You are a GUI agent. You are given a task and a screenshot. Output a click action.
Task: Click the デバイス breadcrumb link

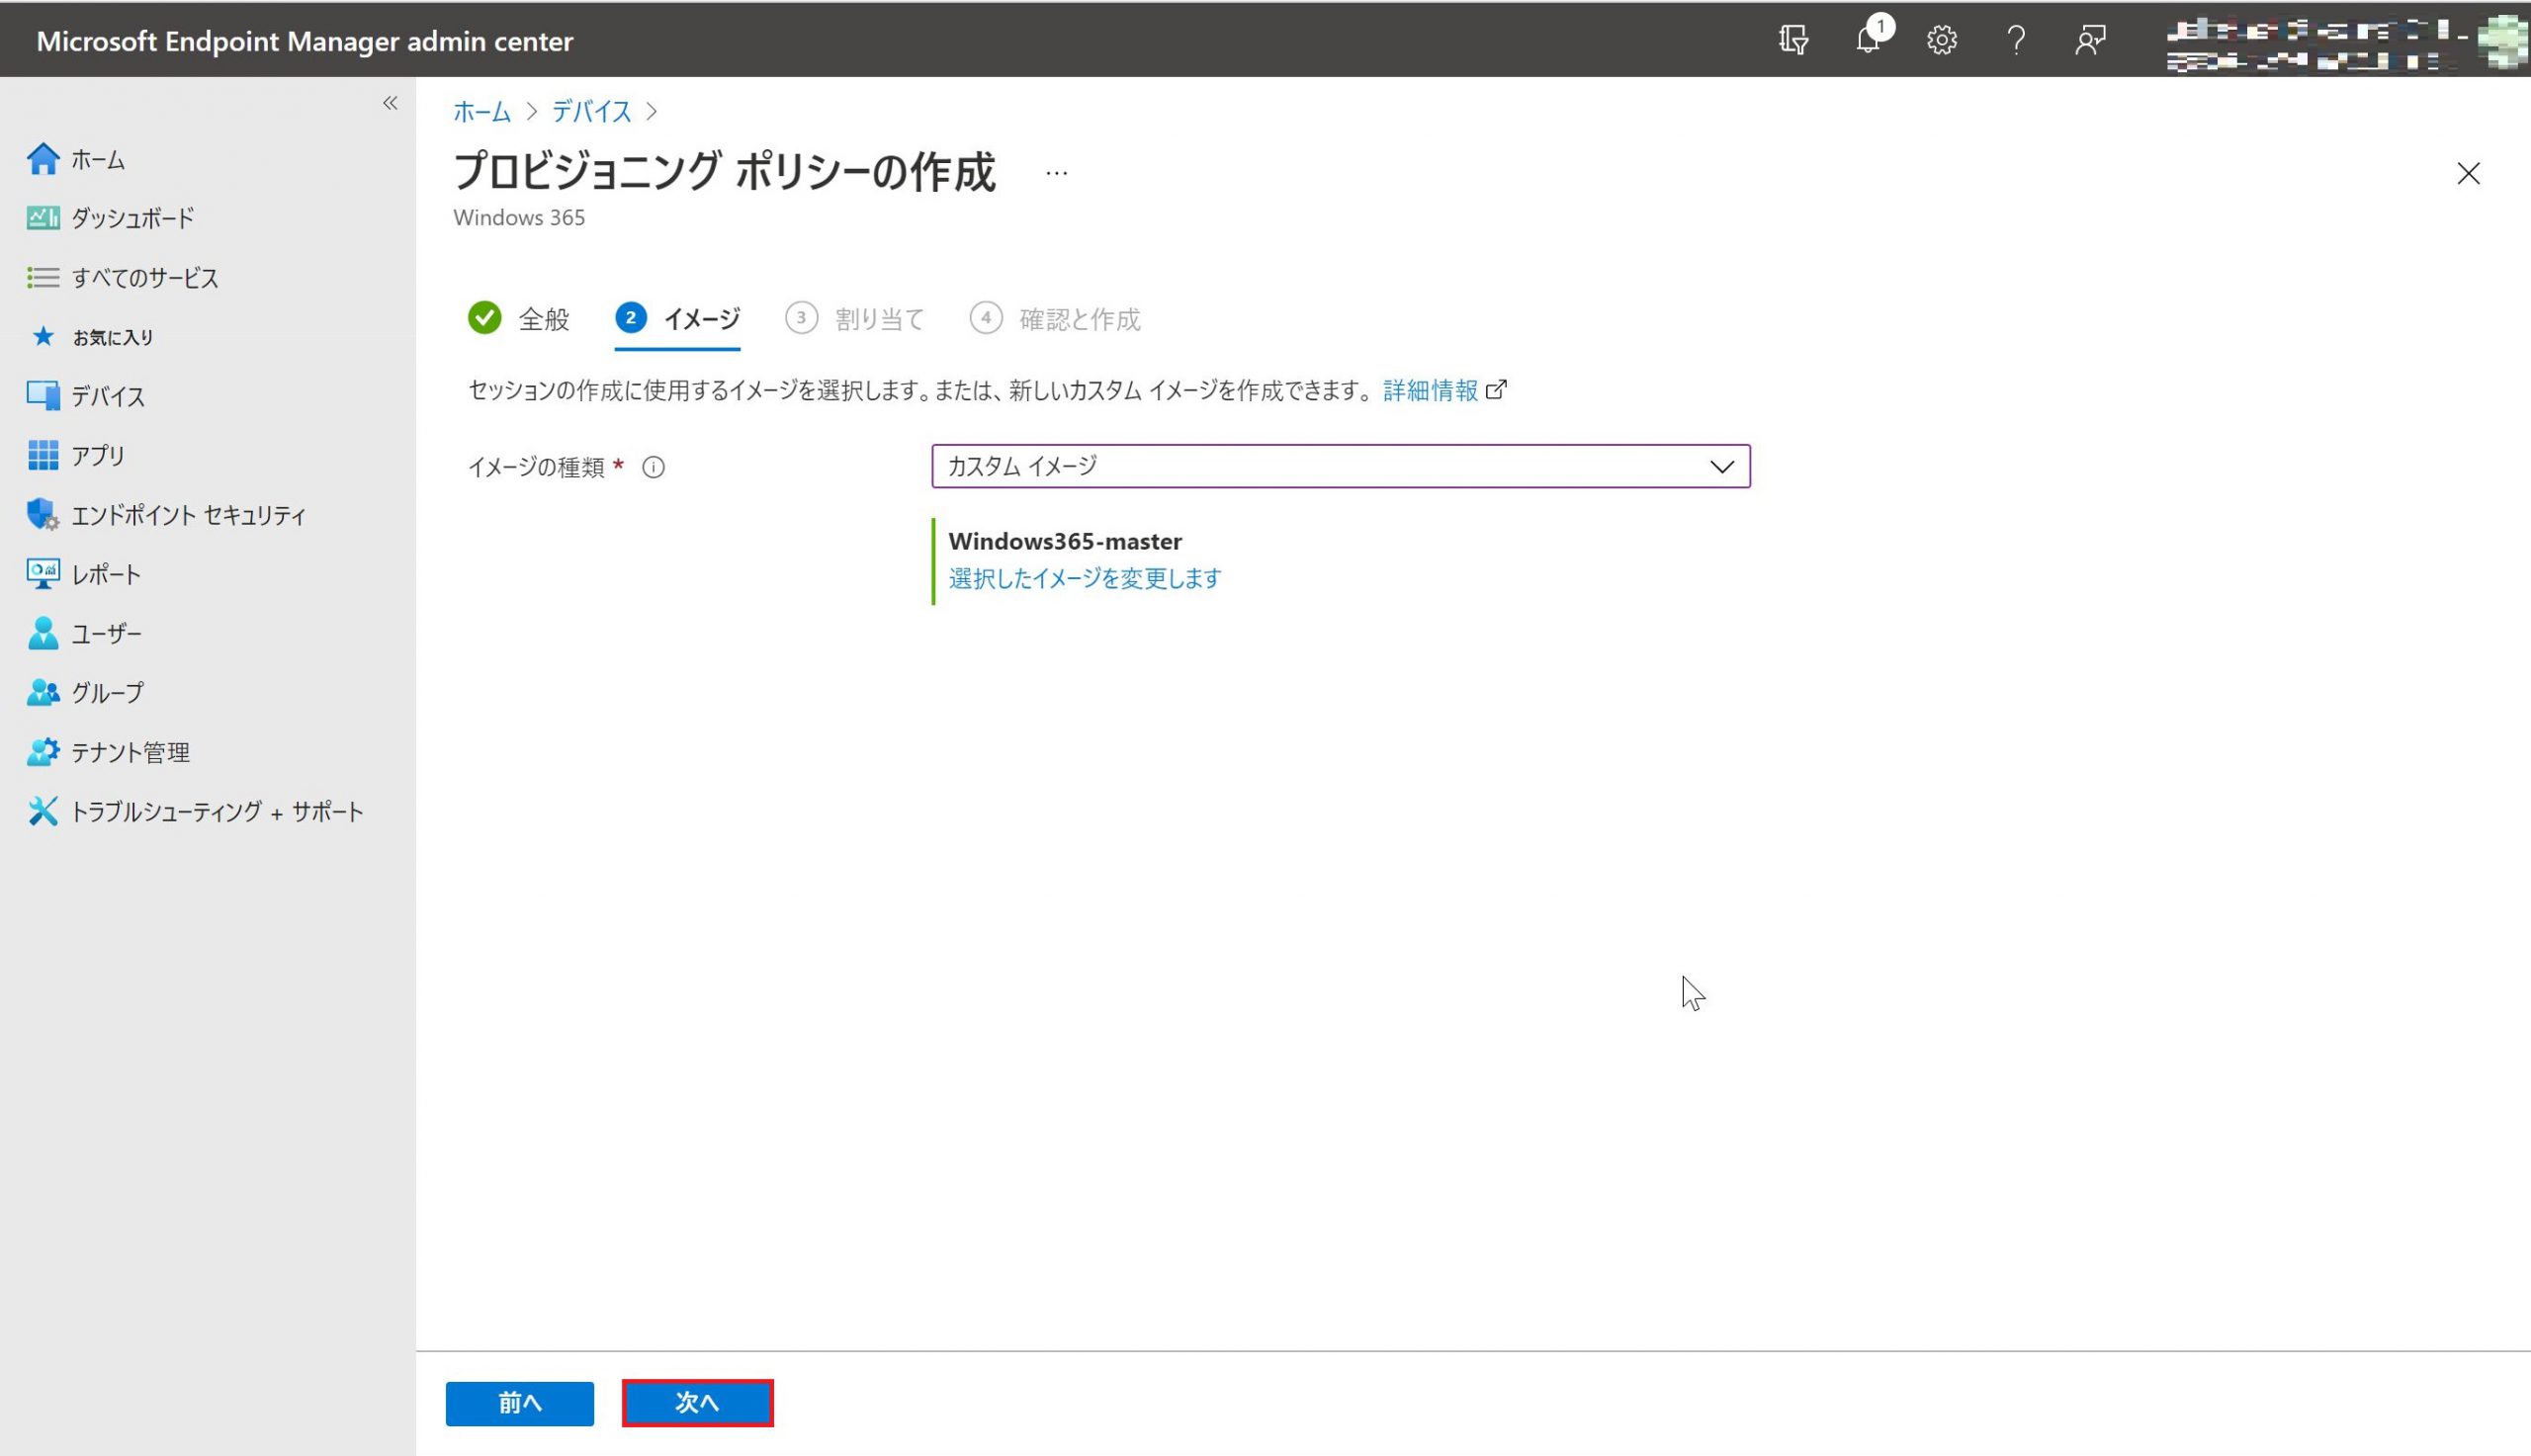click(591, 111)
